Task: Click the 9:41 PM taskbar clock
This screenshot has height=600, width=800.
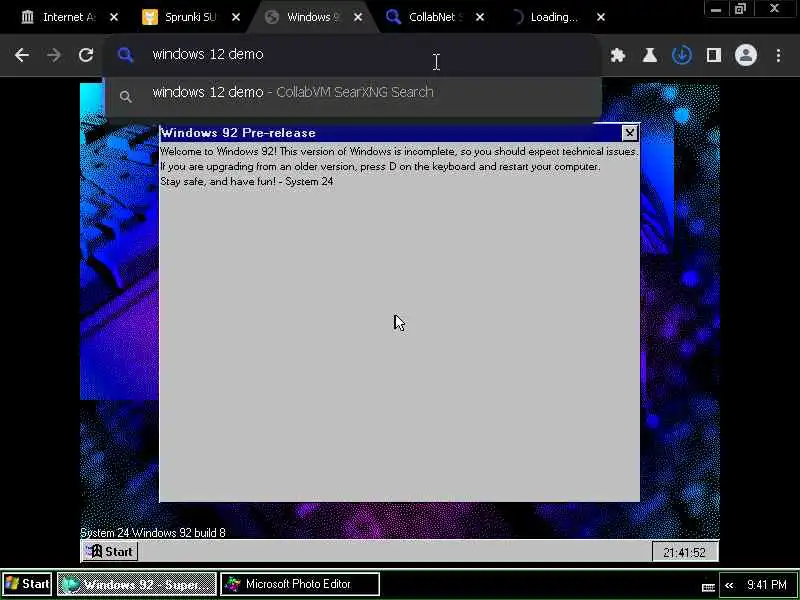Action: [767, 585]
